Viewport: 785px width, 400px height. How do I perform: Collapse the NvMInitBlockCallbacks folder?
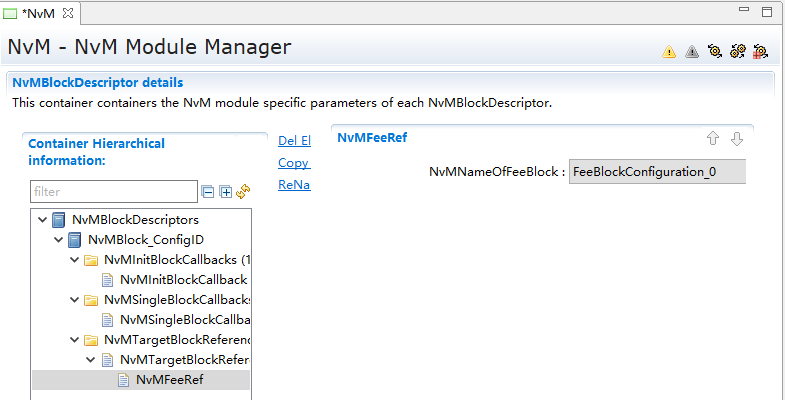pos(75,260)
